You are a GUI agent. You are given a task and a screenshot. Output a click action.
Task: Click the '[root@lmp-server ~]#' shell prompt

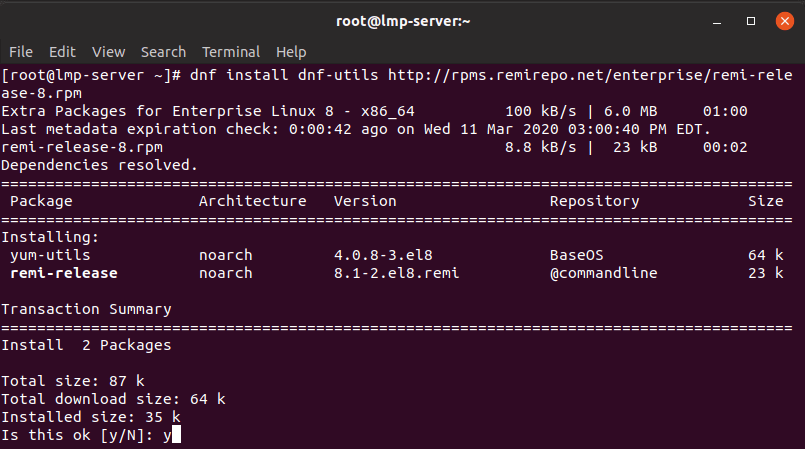pyautogui.click(x=91, y=75)
